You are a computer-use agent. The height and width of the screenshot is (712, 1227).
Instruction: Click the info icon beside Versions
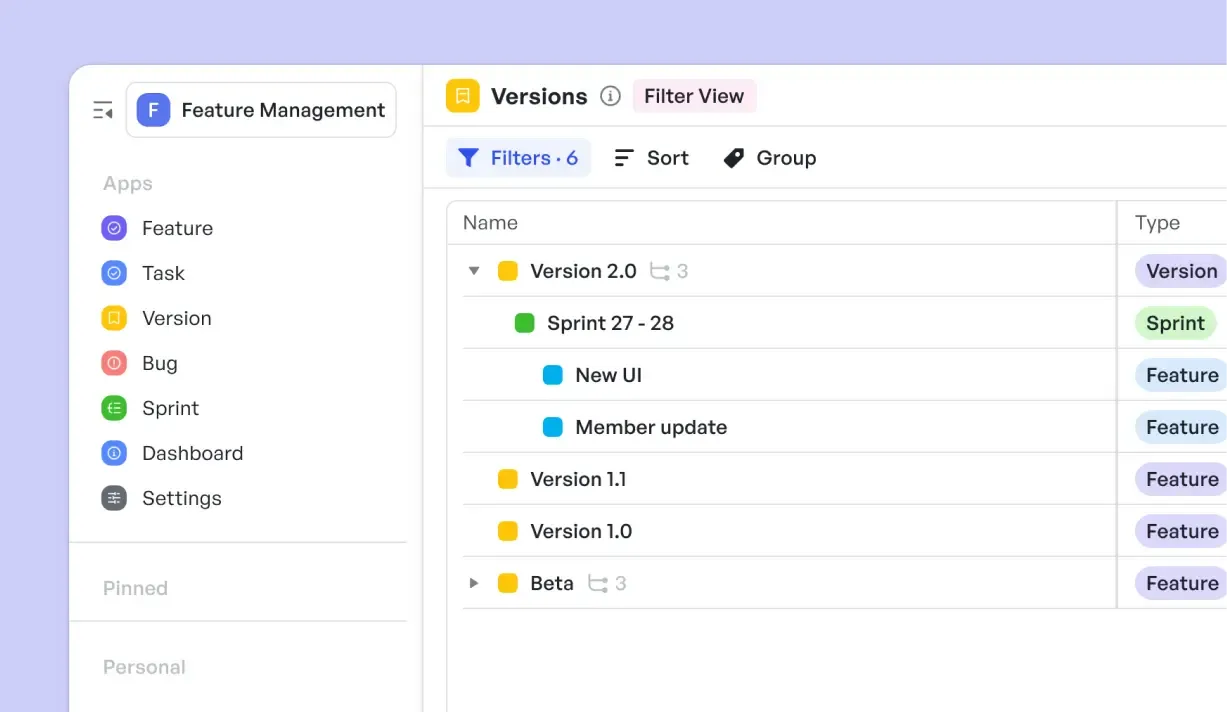(x=610, y=96)
